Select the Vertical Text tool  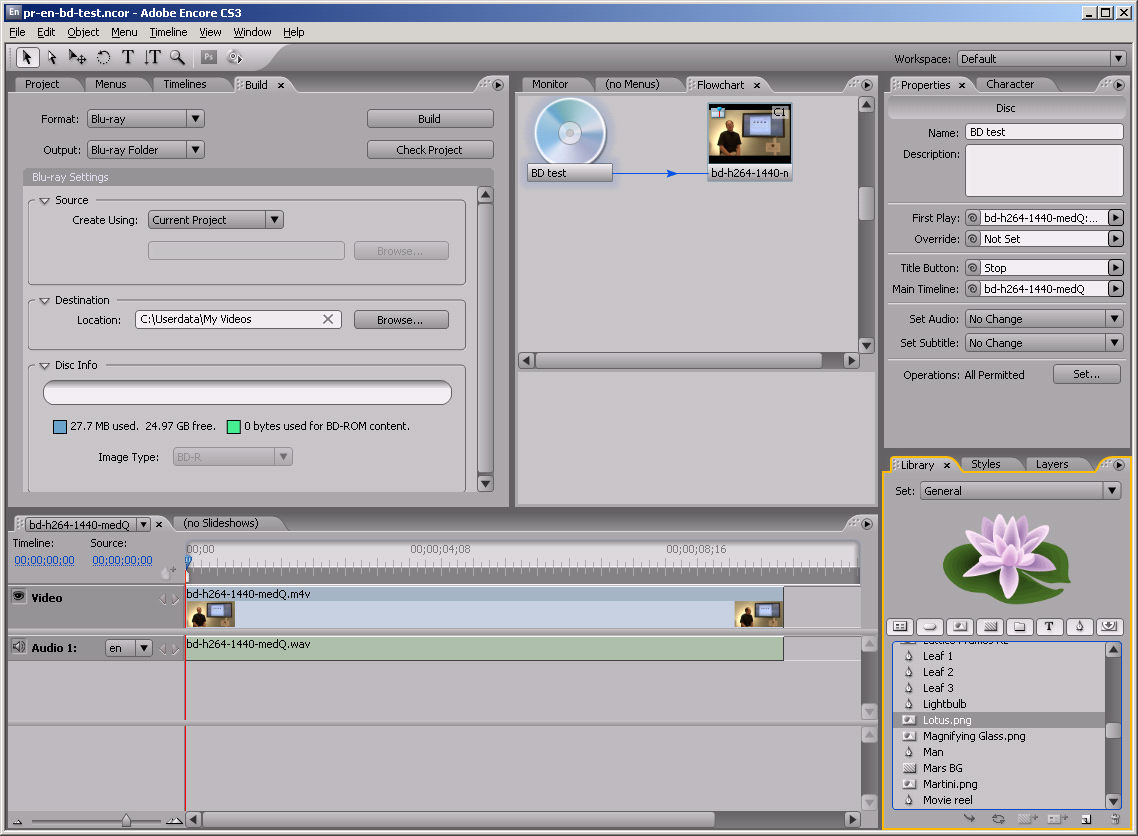click(152, 57)
